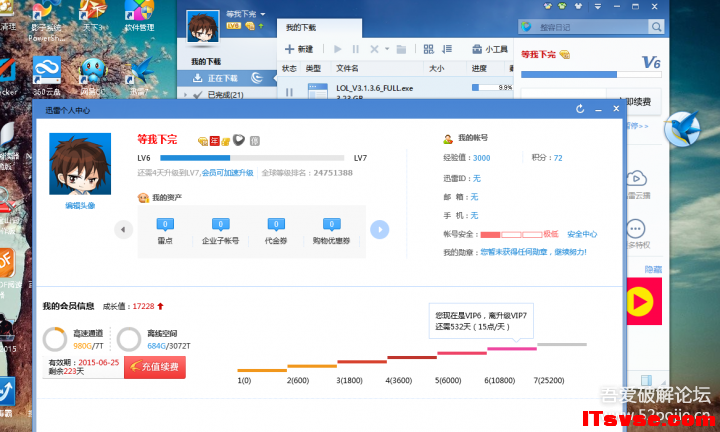Screen dimensions: 720x432
Task: Click the profile avatar in personal center
Action: 80,164
